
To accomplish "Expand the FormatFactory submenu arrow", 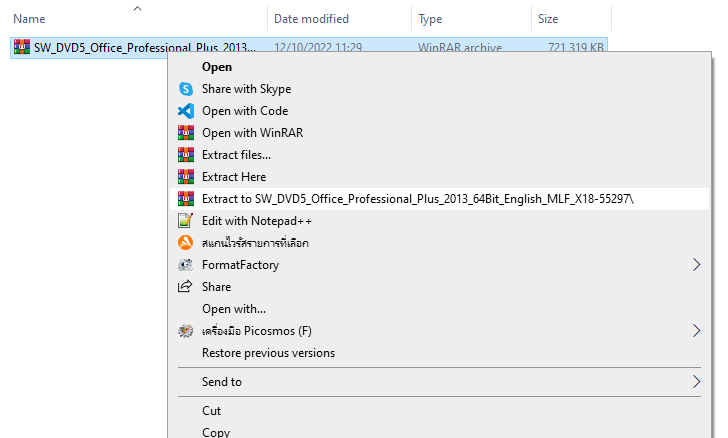I will coord(696,265).
